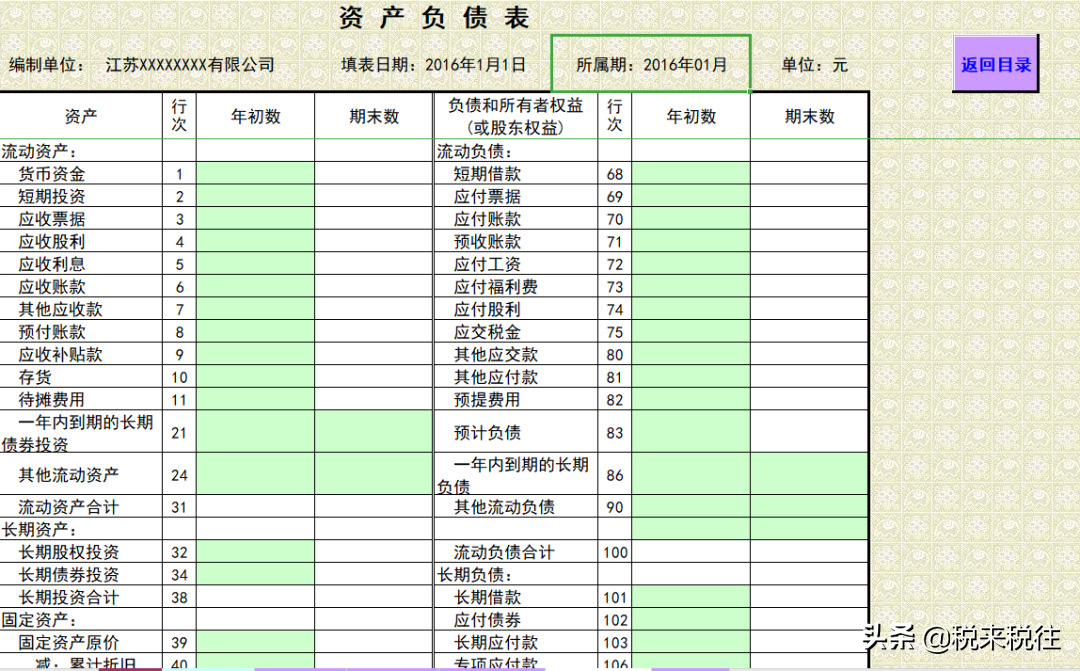This screenshot has height=671, width=1080.
Task: Select the 编制单位 company name cell
Action: point(190,62)
